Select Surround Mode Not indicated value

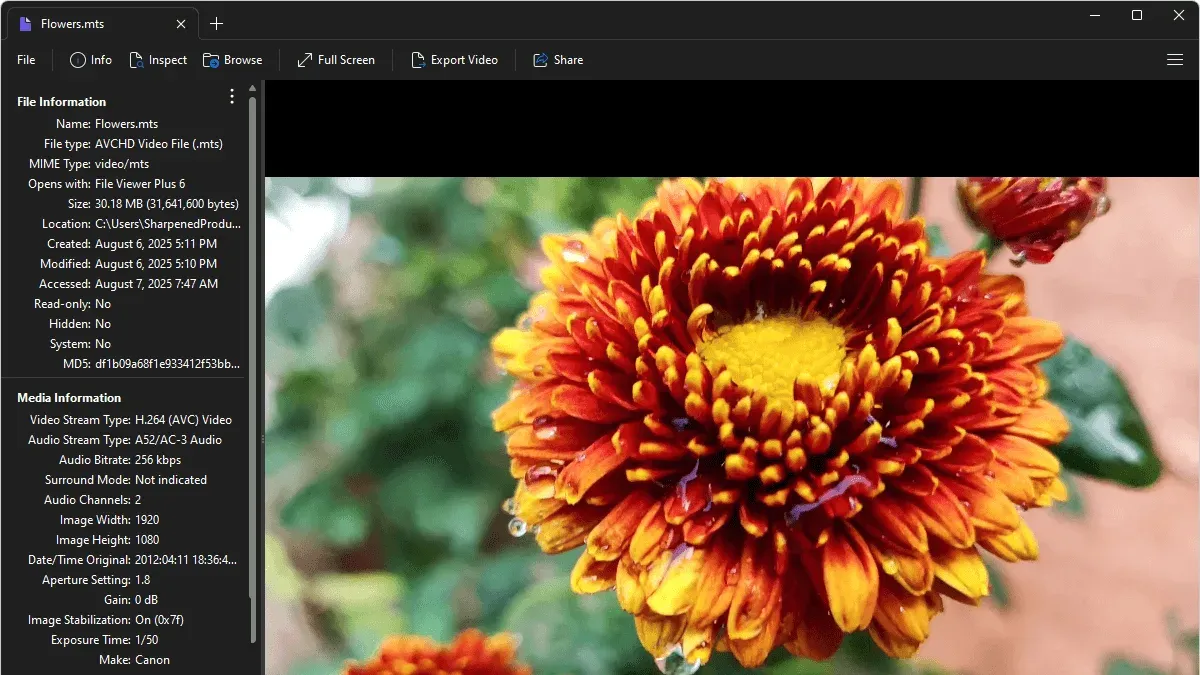[x=171, y=480]
